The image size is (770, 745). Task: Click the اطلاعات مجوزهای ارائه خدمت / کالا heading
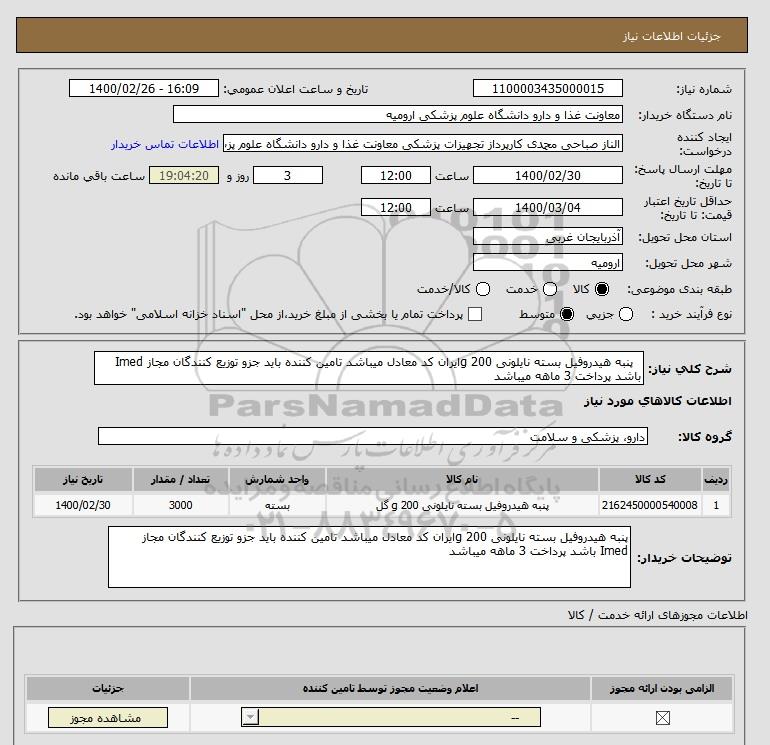(x=658, y=615)
